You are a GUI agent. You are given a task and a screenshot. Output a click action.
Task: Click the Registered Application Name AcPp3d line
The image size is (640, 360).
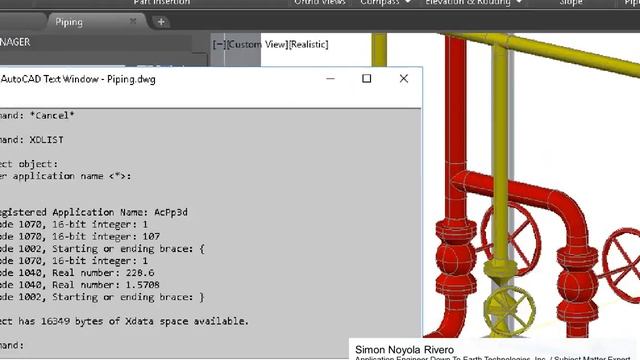coord(94,212)
